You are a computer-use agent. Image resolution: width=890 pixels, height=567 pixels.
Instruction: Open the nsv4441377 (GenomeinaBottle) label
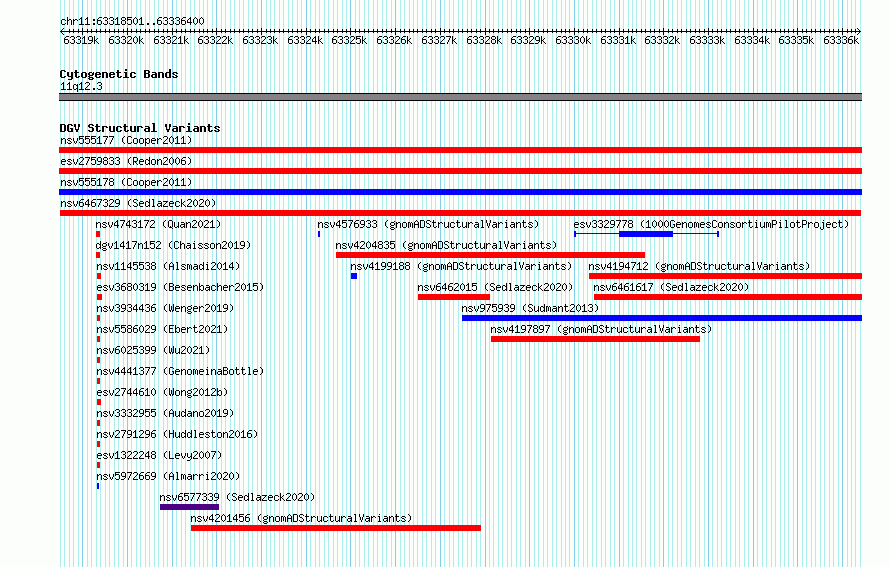[180, 371]
